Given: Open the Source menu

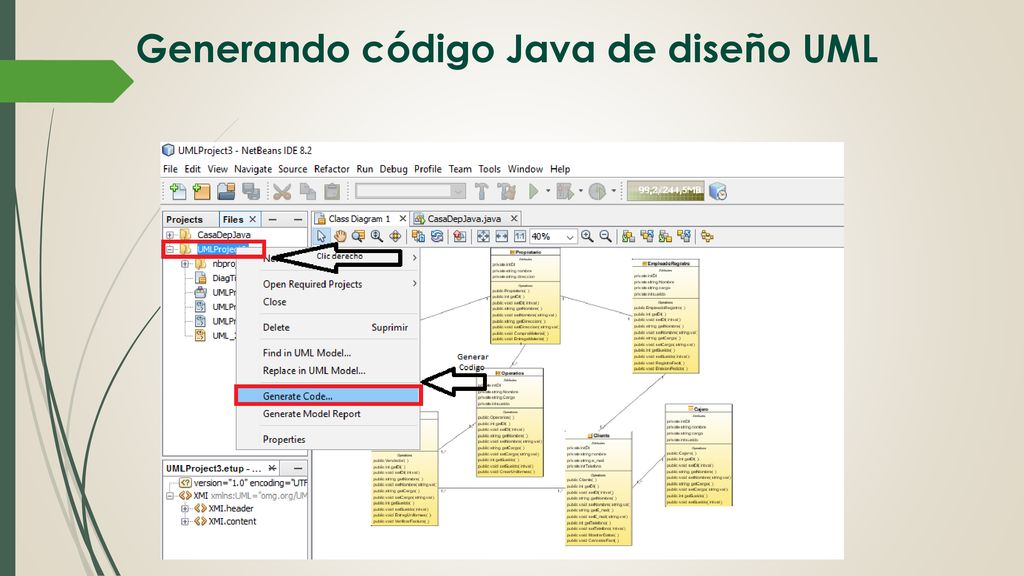Looking at the screenshot, I should [293, 168].
